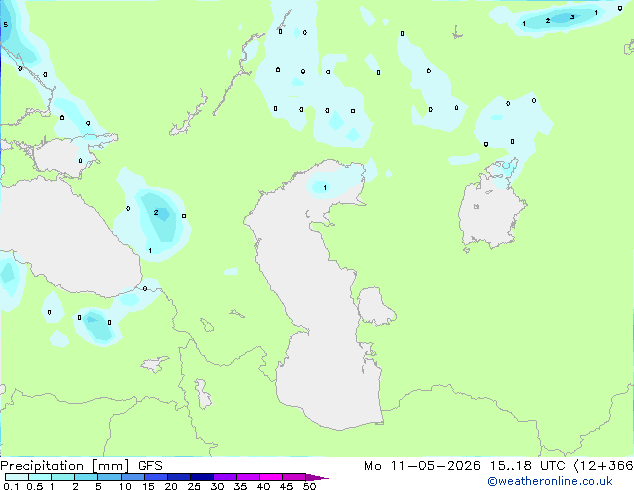Click the '1' value over northern Caspian Sea
This screenshot has width=634, height=490.
[x=325, y=188]
